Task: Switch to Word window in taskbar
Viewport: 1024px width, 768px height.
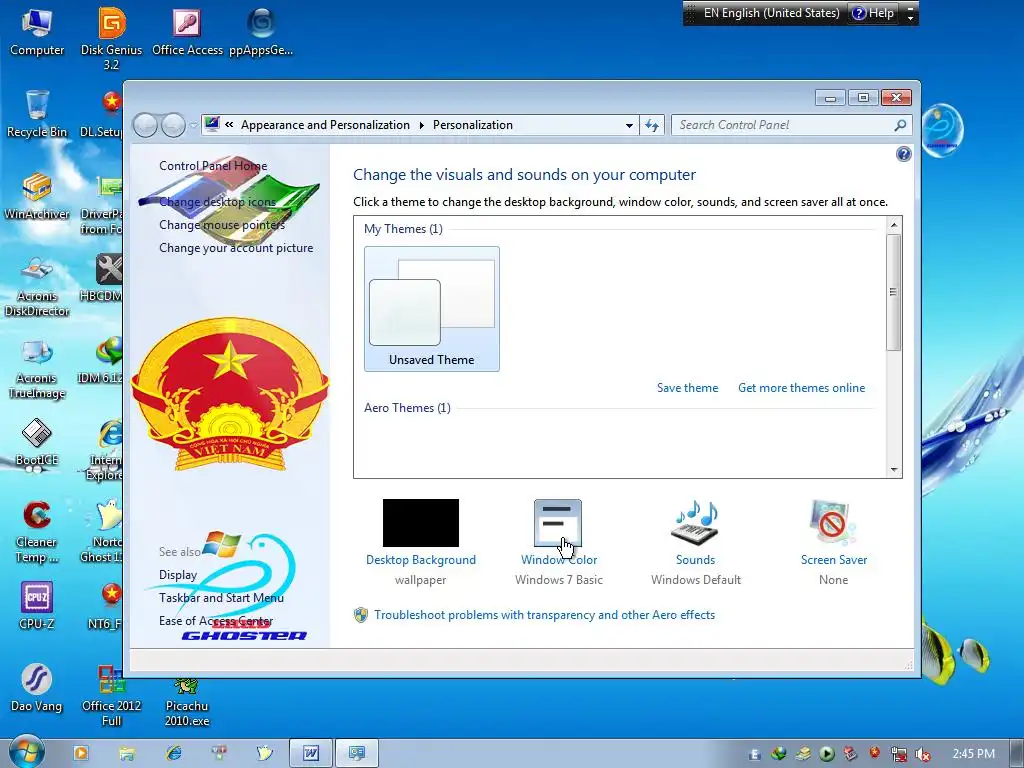Action: [311, 753]
